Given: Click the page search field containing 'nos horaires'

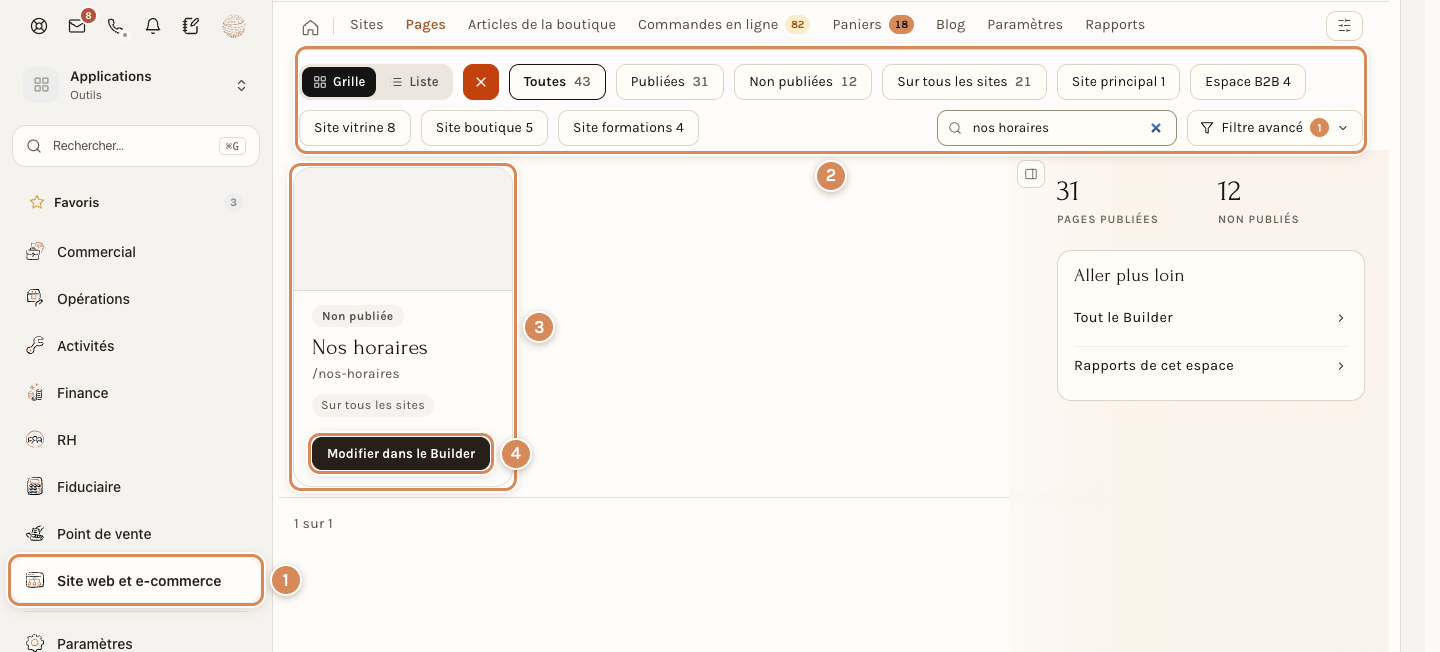Looking at the screenshot, I should (1056, 128).
